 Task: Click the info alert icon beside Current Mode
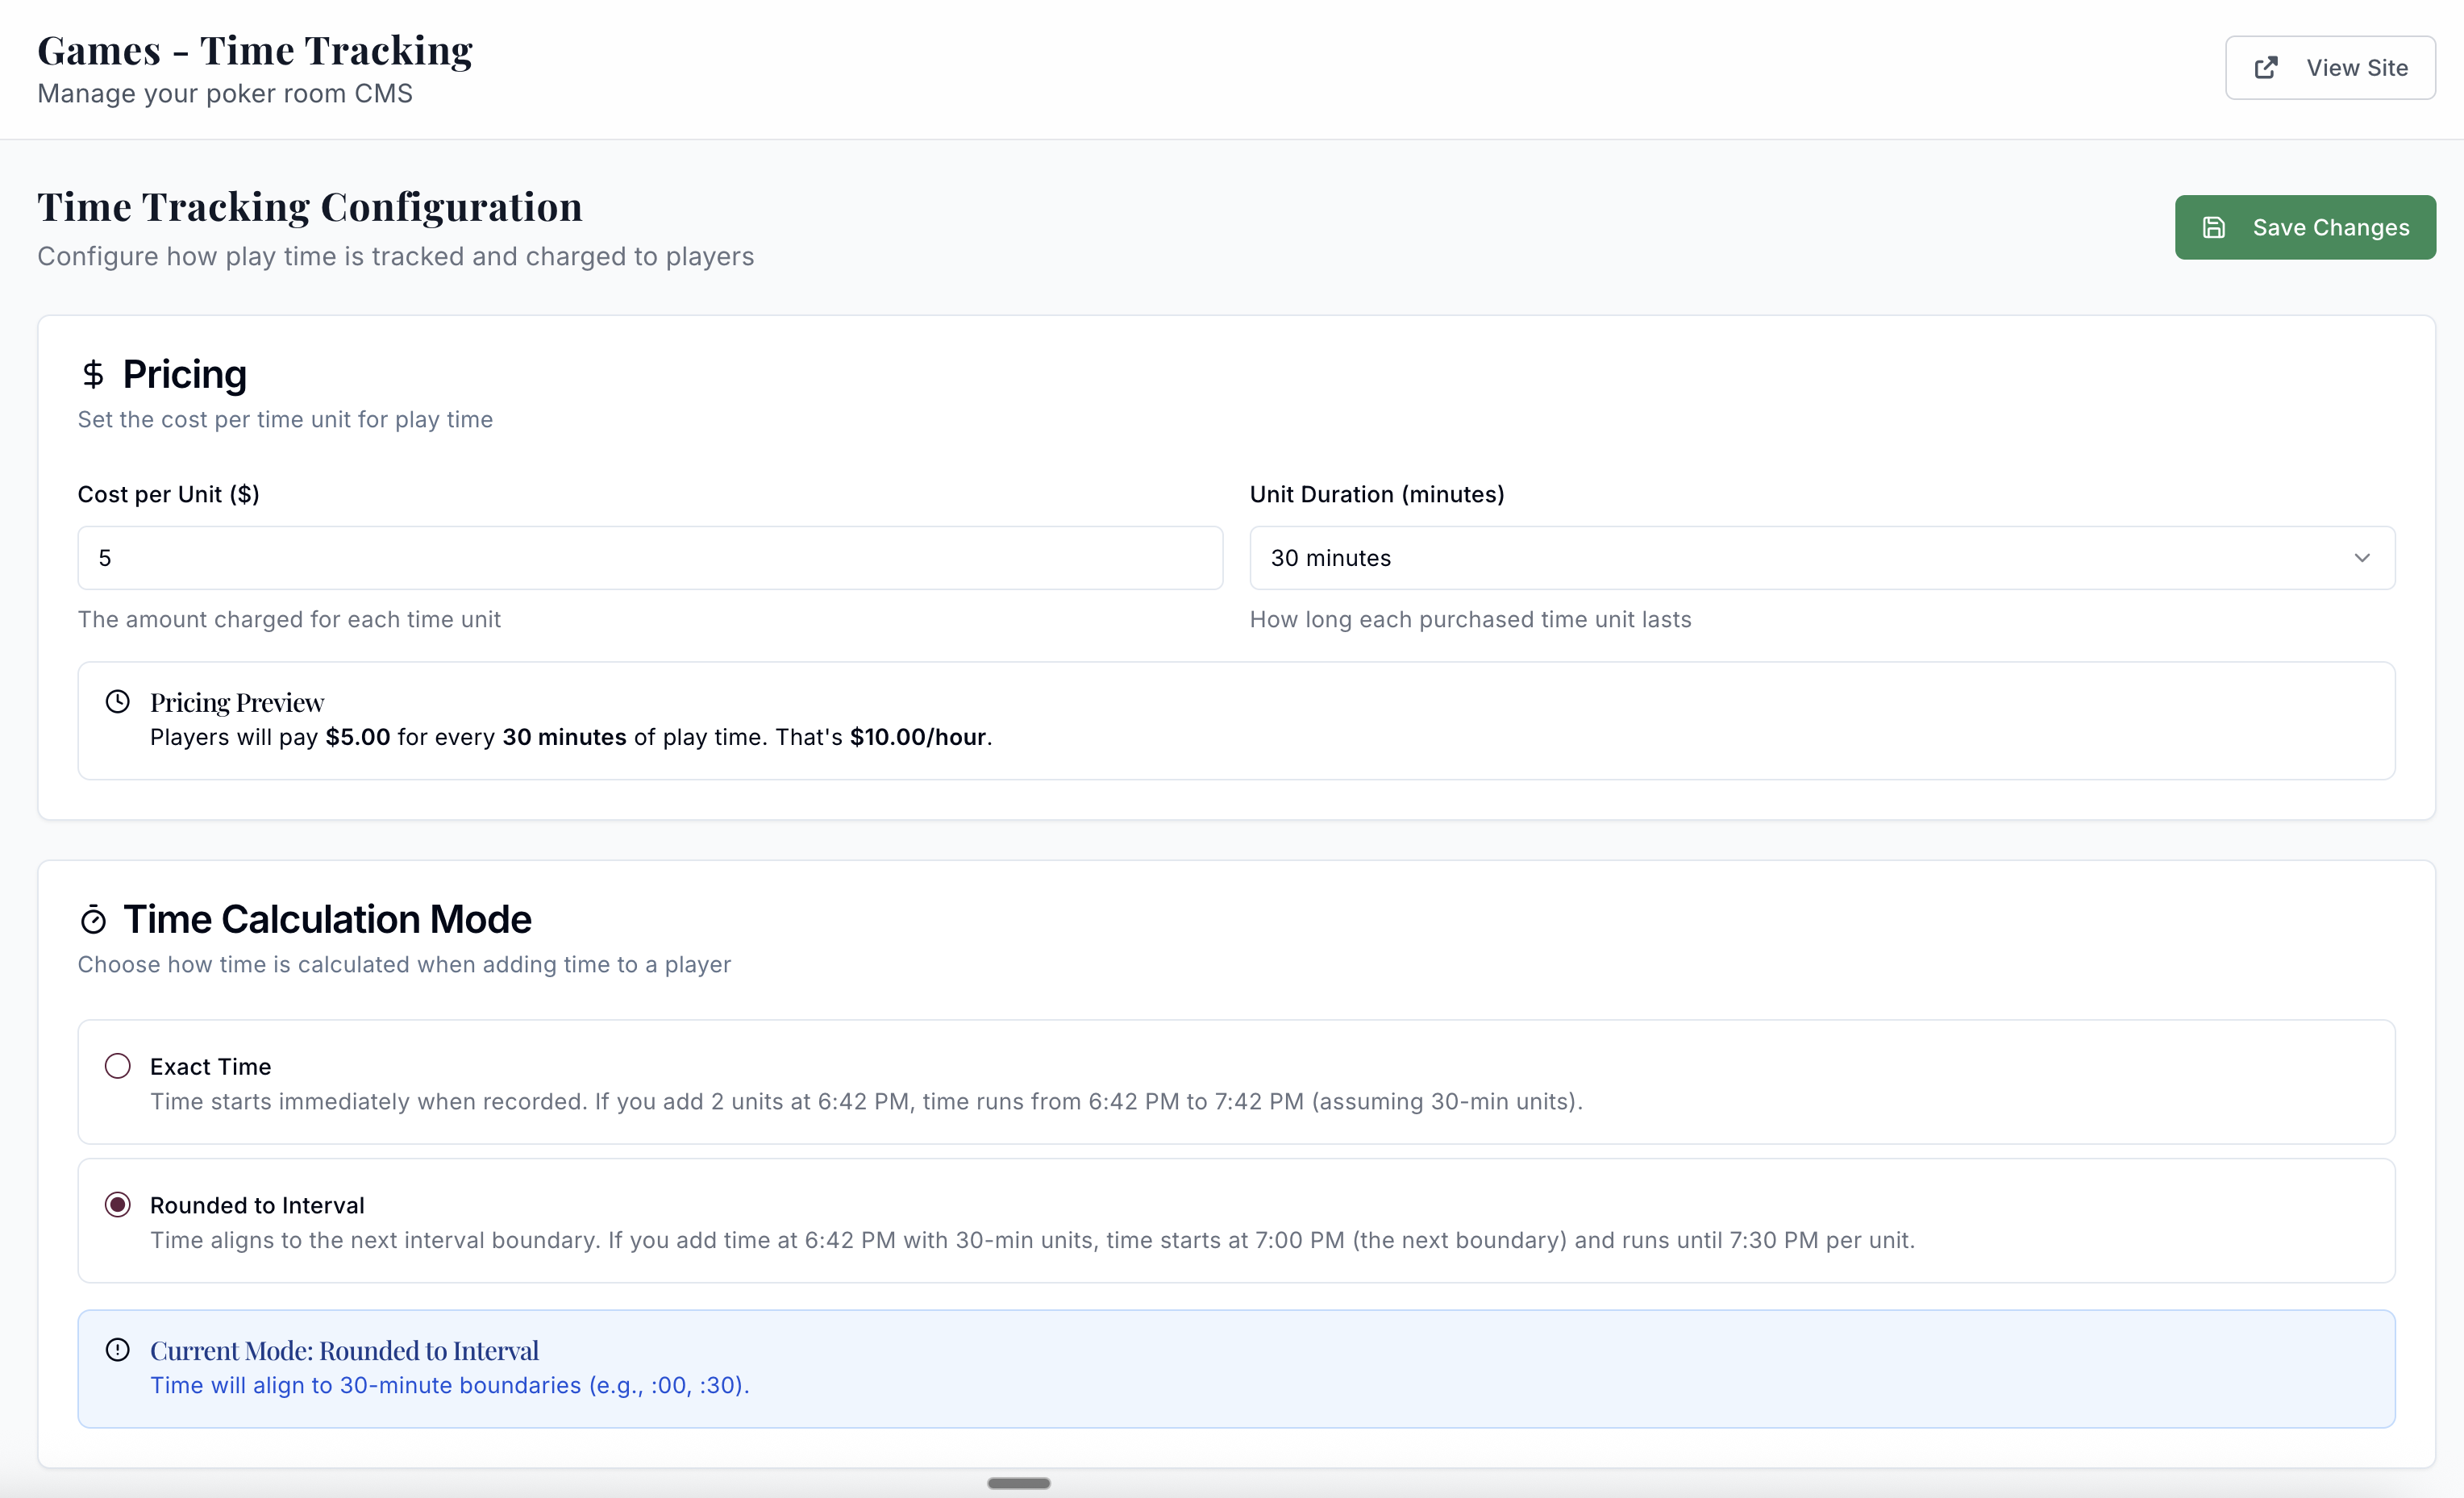pyautogui.click(x=118, y=1350)
